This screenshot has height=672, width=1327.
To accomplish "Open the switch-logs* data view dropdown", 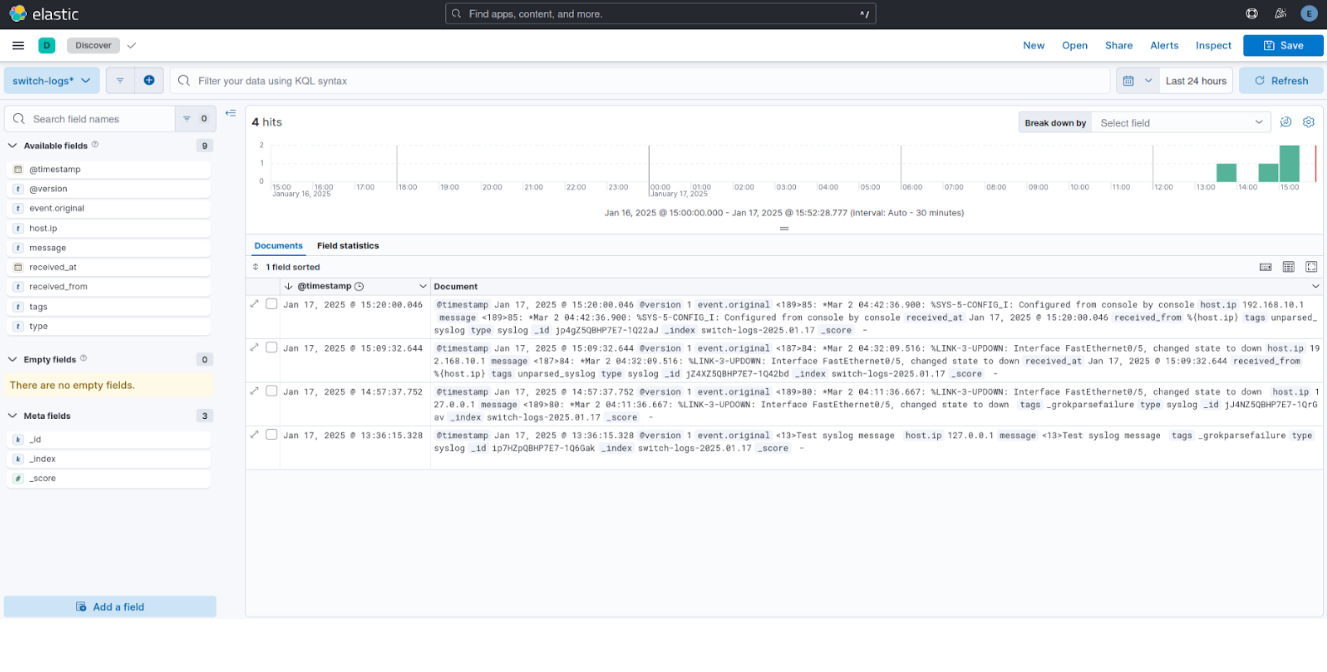I will click(52, 81).
